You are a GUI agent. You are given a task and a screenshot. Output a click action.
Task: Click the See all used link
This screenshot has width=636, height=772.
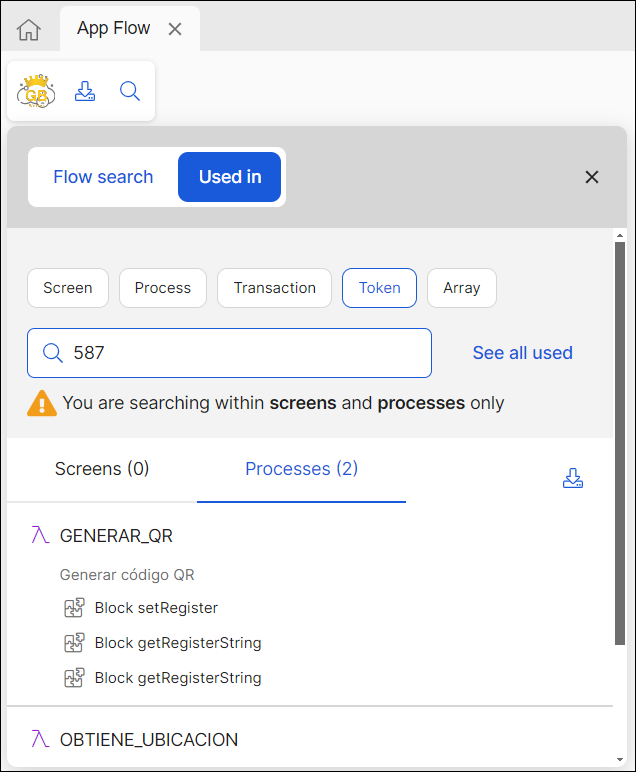click(x=523, y=353)
